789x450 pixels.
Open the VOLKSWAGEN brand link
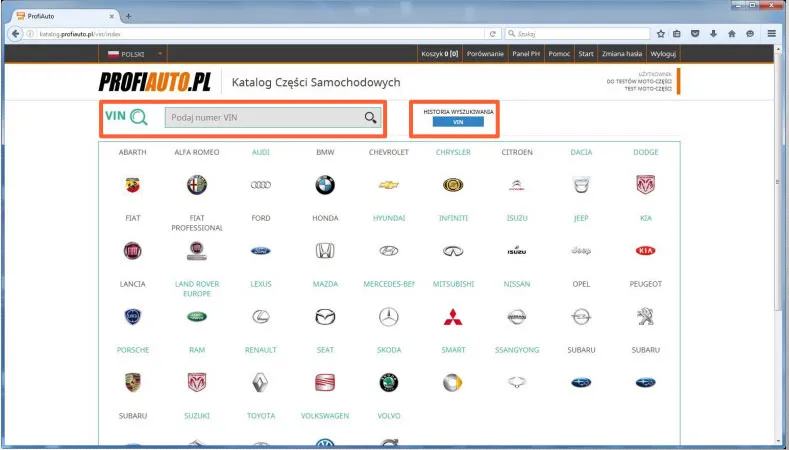point(325,416)
